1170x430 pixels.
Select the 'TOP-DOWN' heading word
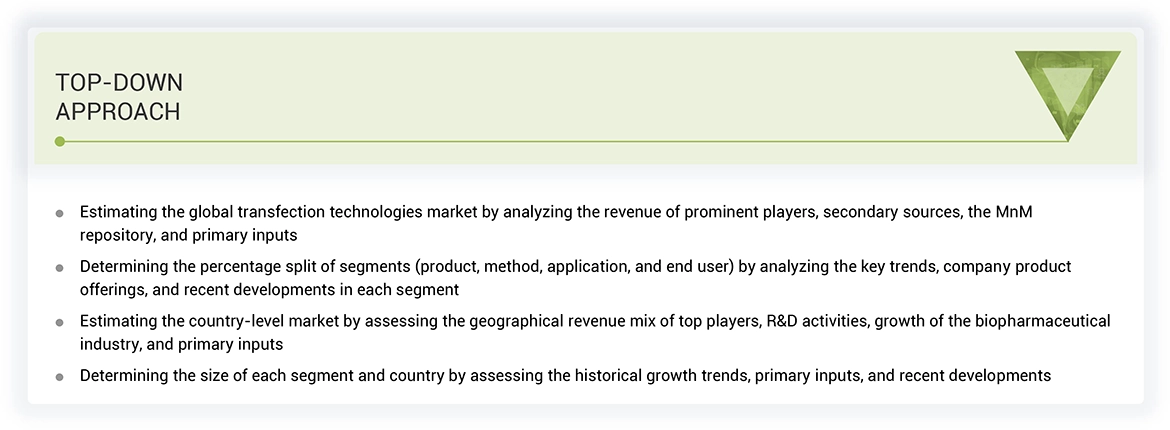click(x=119, y=83)
